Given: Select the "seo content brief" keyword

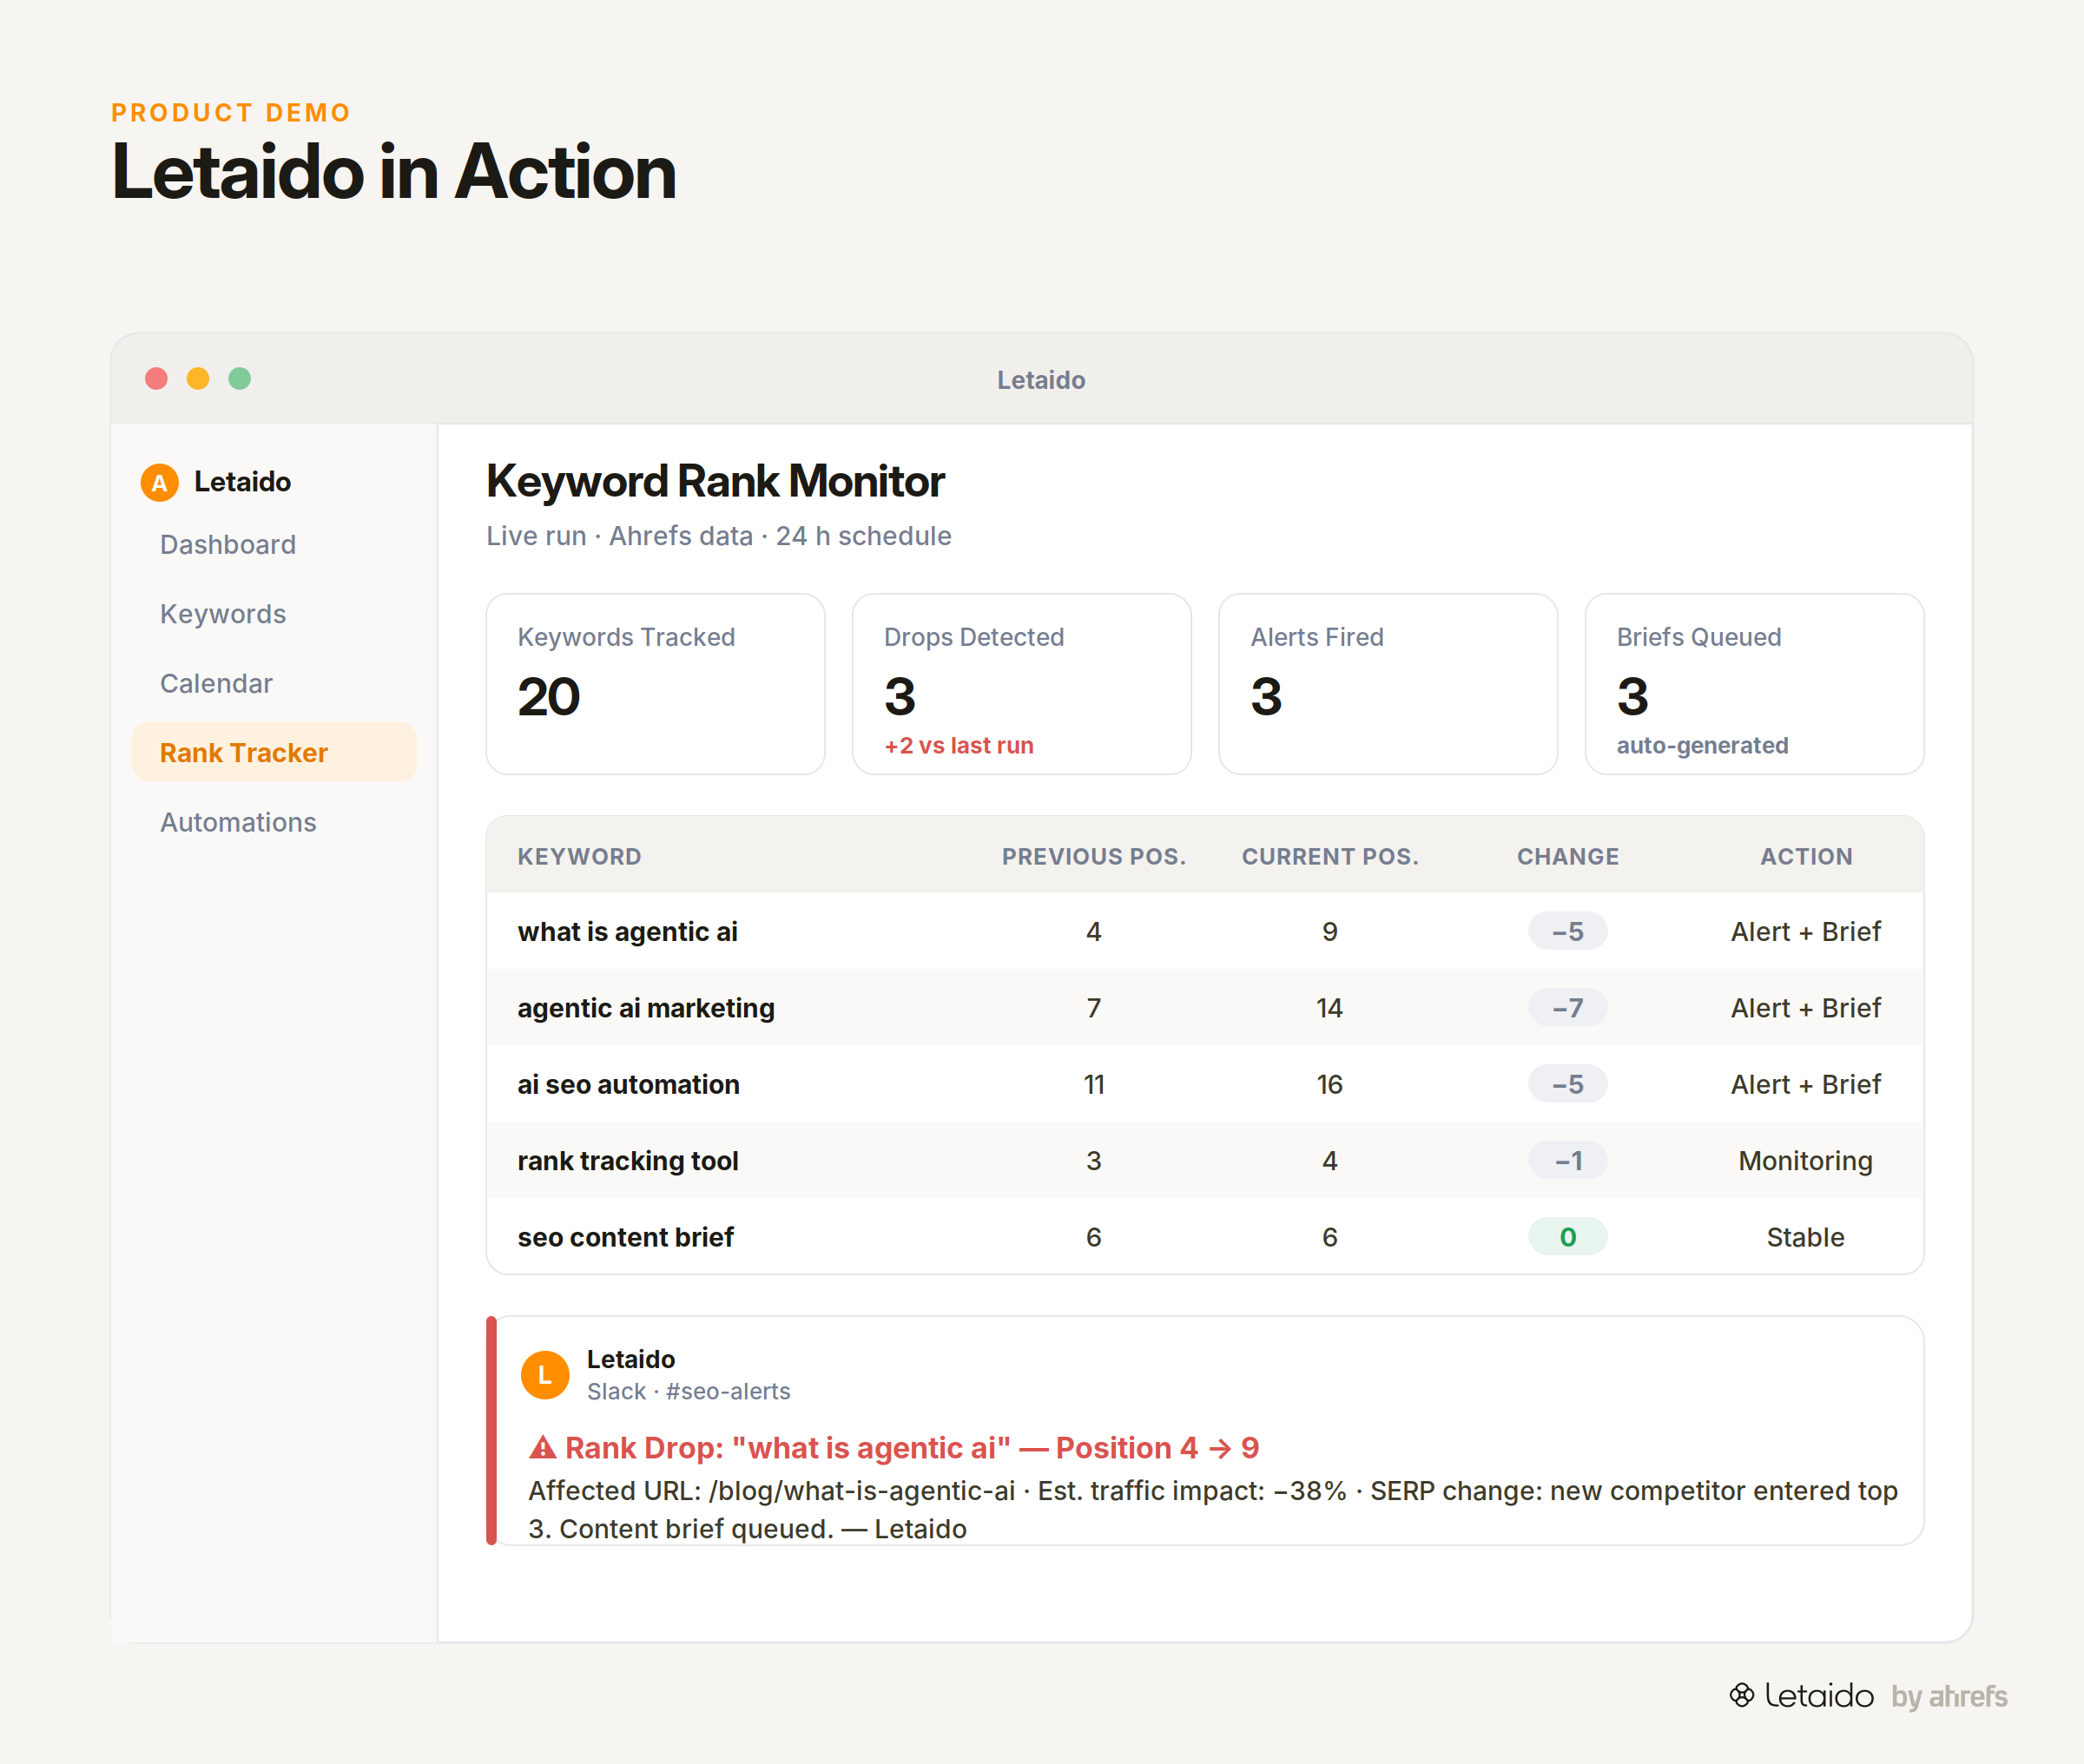Looking at the screenshot, I should pyautogui.click(x=626, y=1237).
